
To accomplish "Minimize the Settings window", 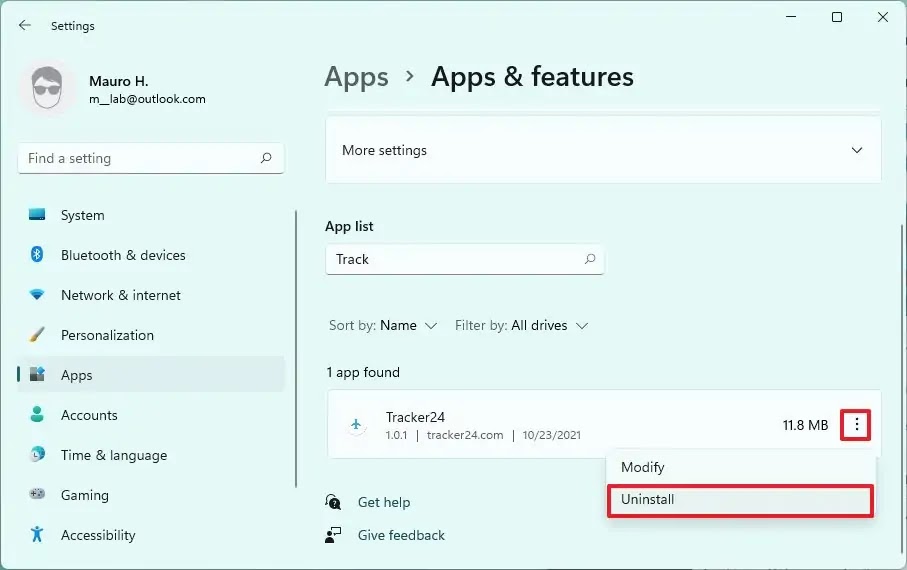I will [x=791, y=17].
